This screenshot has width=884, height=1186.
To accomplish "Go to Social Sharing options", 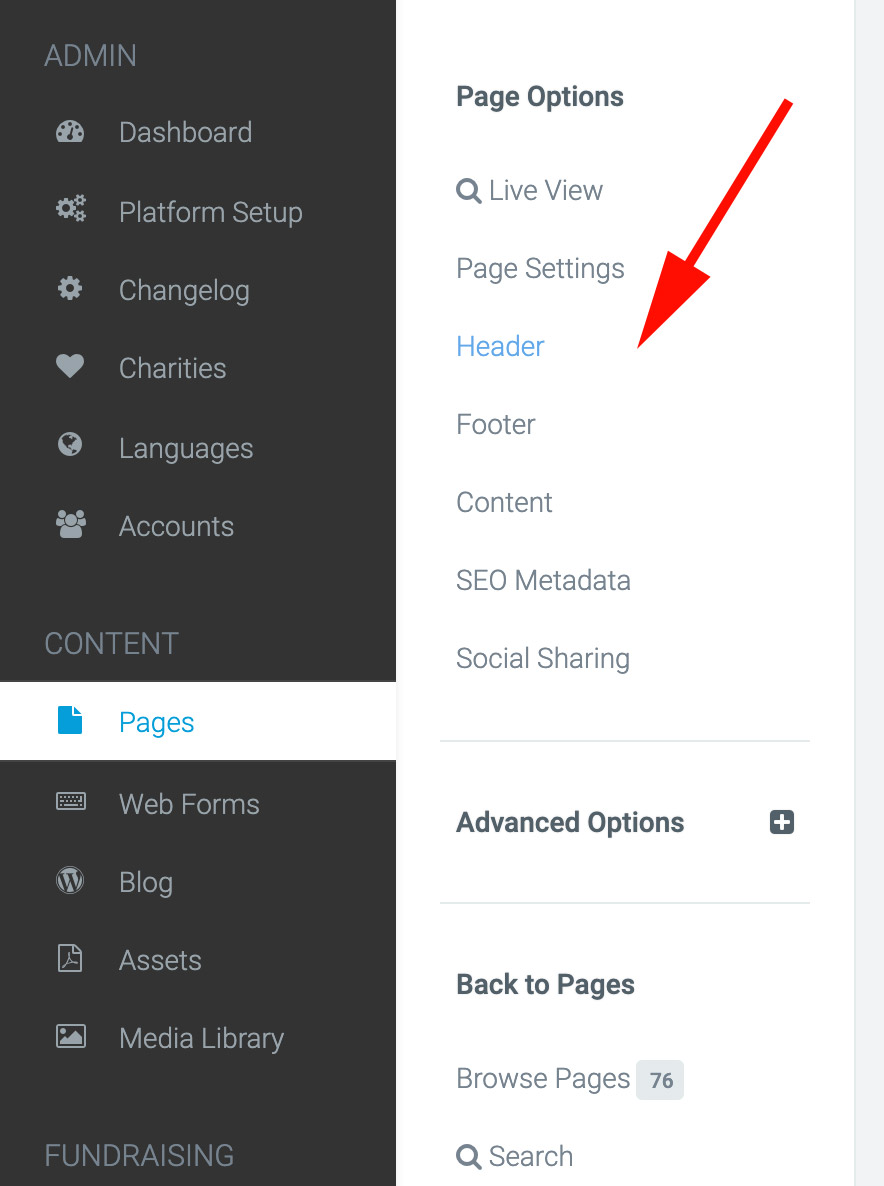I will [543, 659].
